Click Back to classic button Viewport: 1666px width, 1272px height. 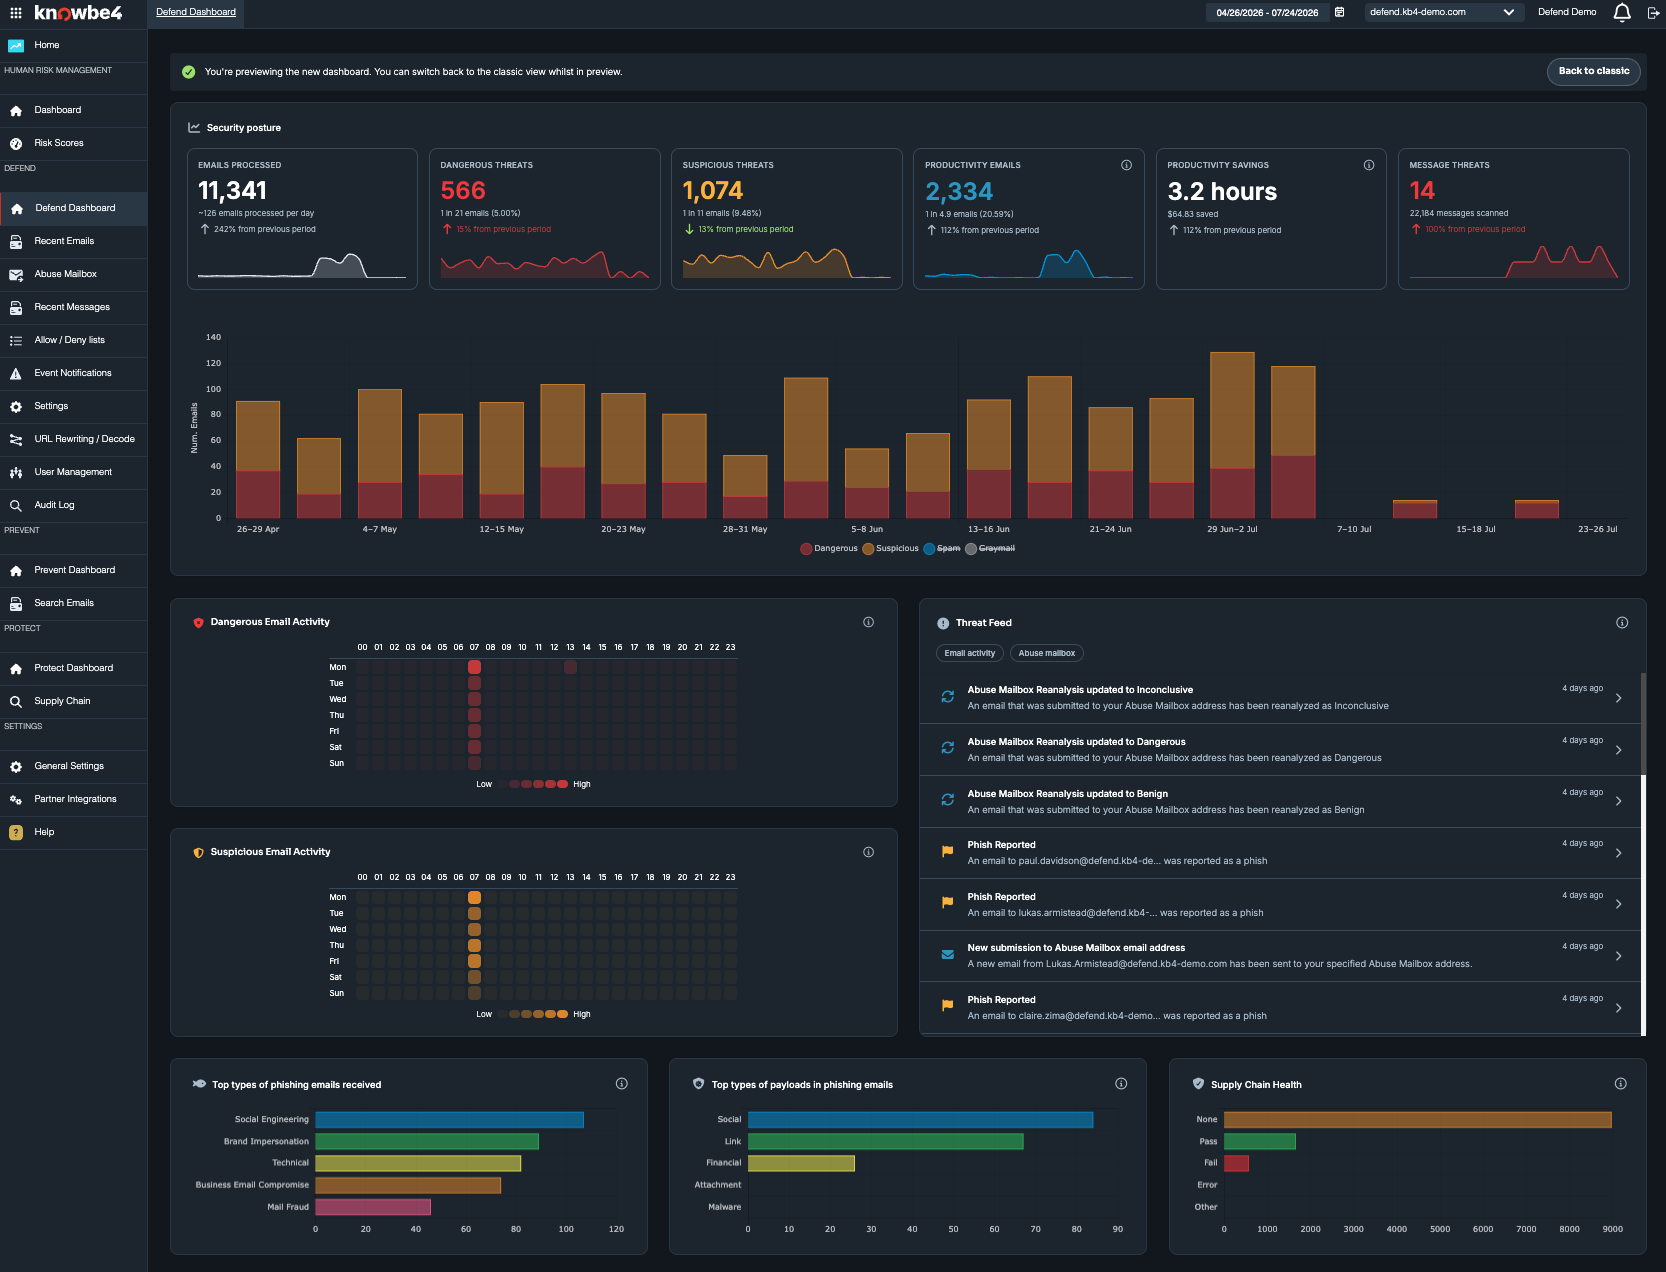[1593, 71]
